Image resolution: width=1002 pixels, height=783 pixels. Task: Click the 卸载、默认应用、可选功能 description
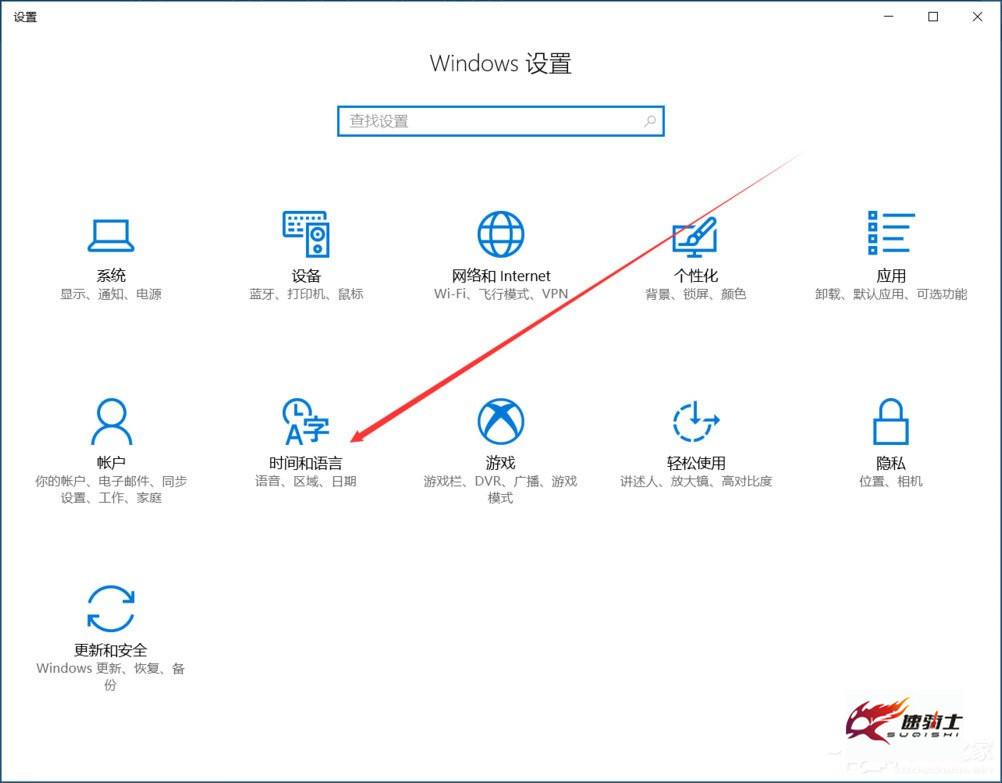[x=891, y=294]
